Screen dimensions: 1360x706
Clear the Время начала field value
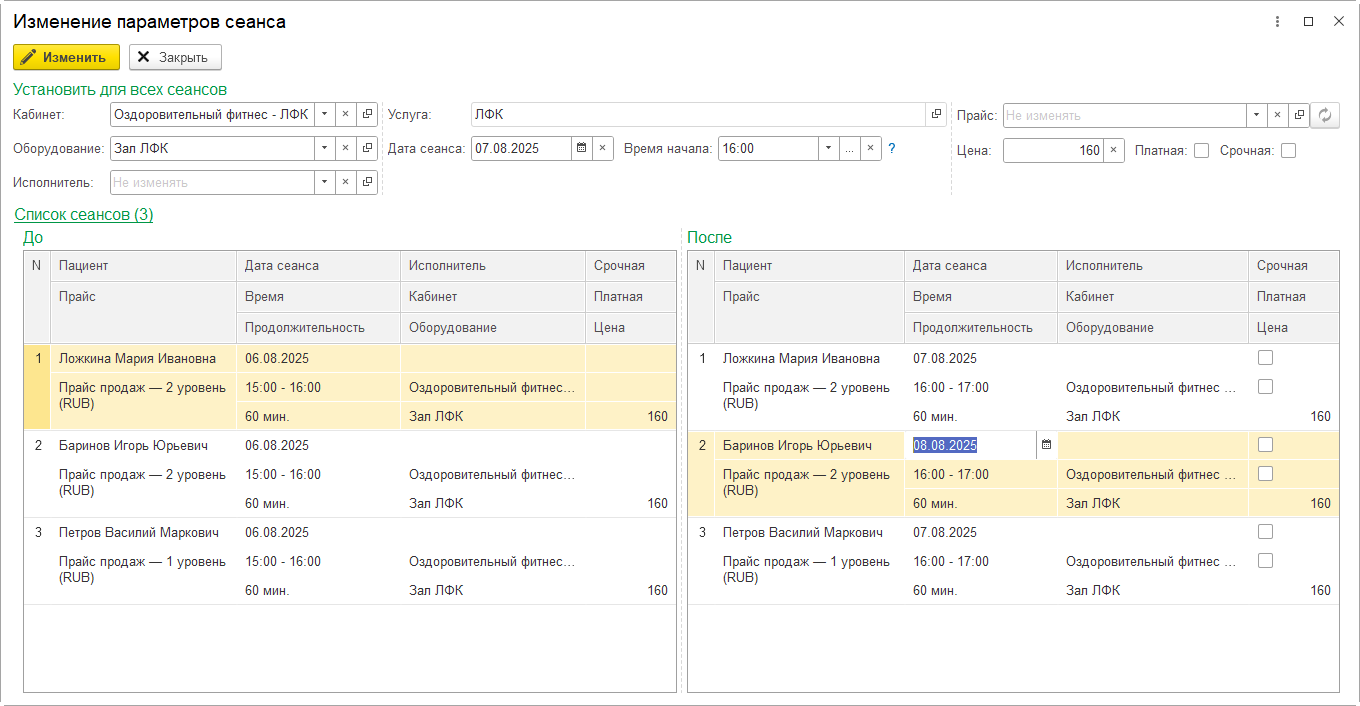(x=871, y=148)
